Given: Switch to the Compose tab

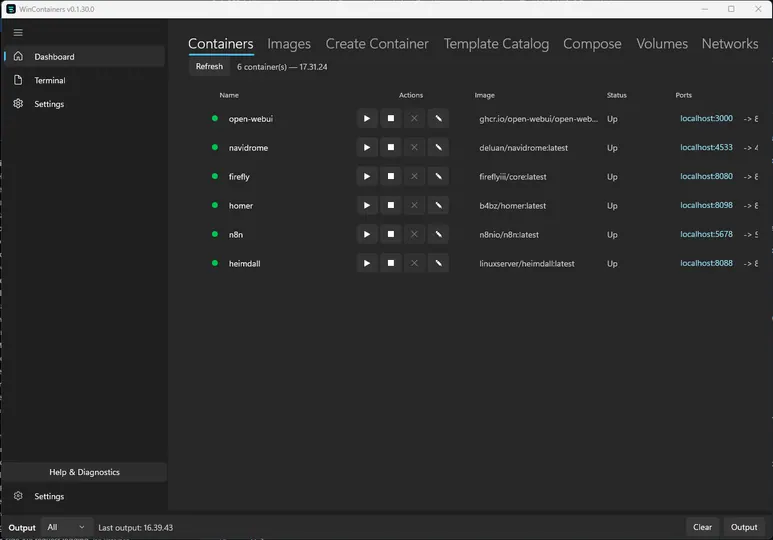Looking at the screenshot, I should pos(592,44).
